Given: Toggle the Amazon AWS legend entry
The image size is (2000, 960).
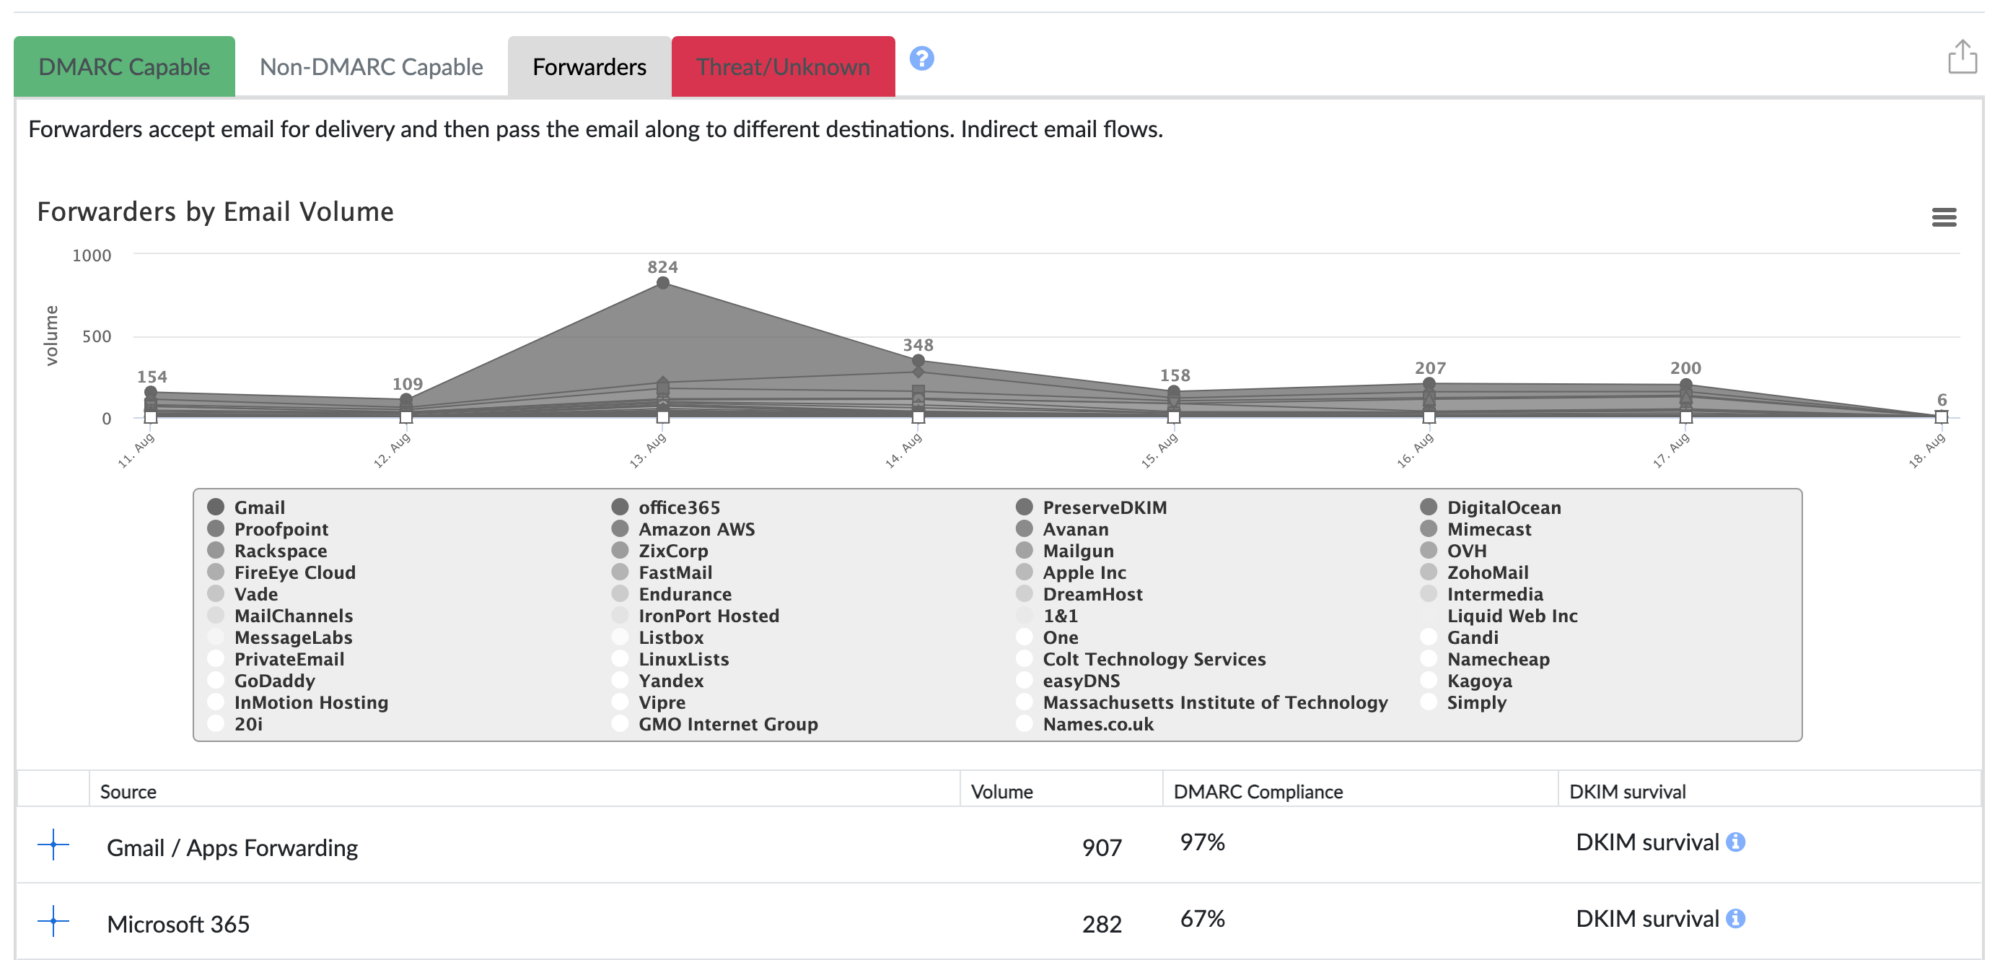Looking at the screenshot, I should pos(683,529).
